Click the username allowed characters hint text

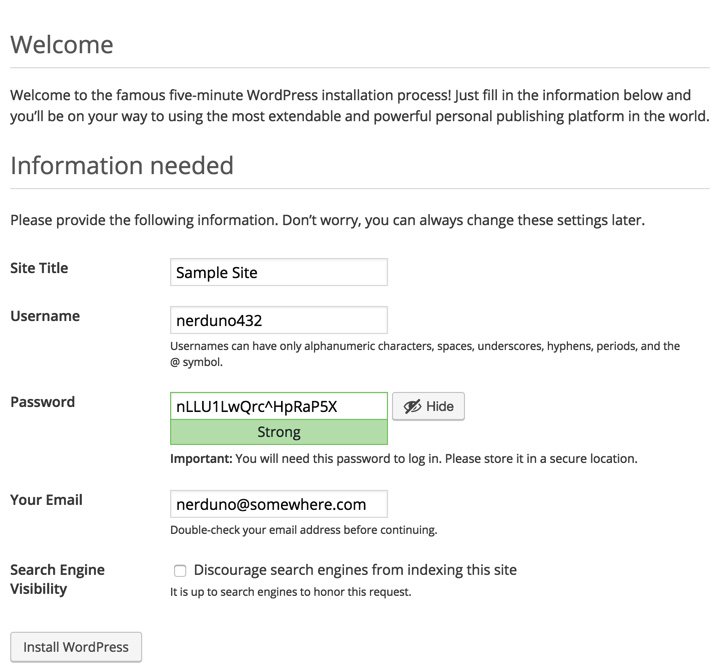pos(425,354)
